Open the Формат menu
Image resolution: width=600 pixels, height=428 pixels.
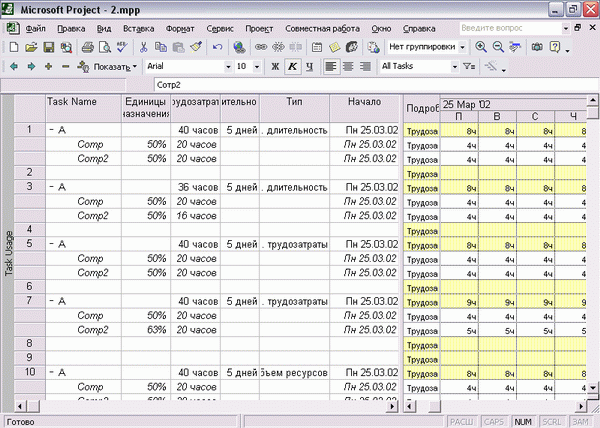pos(180,29)
